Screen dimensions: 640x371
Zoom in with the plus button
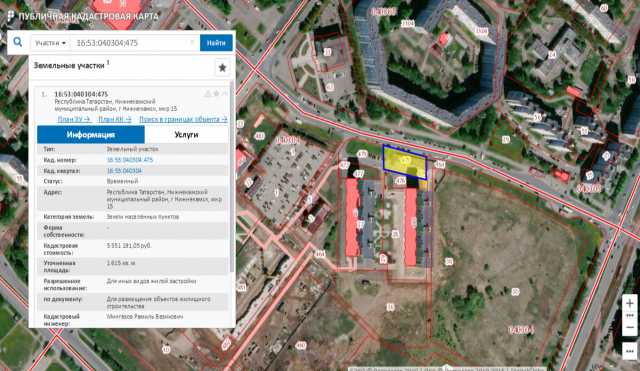coord(629,304)
